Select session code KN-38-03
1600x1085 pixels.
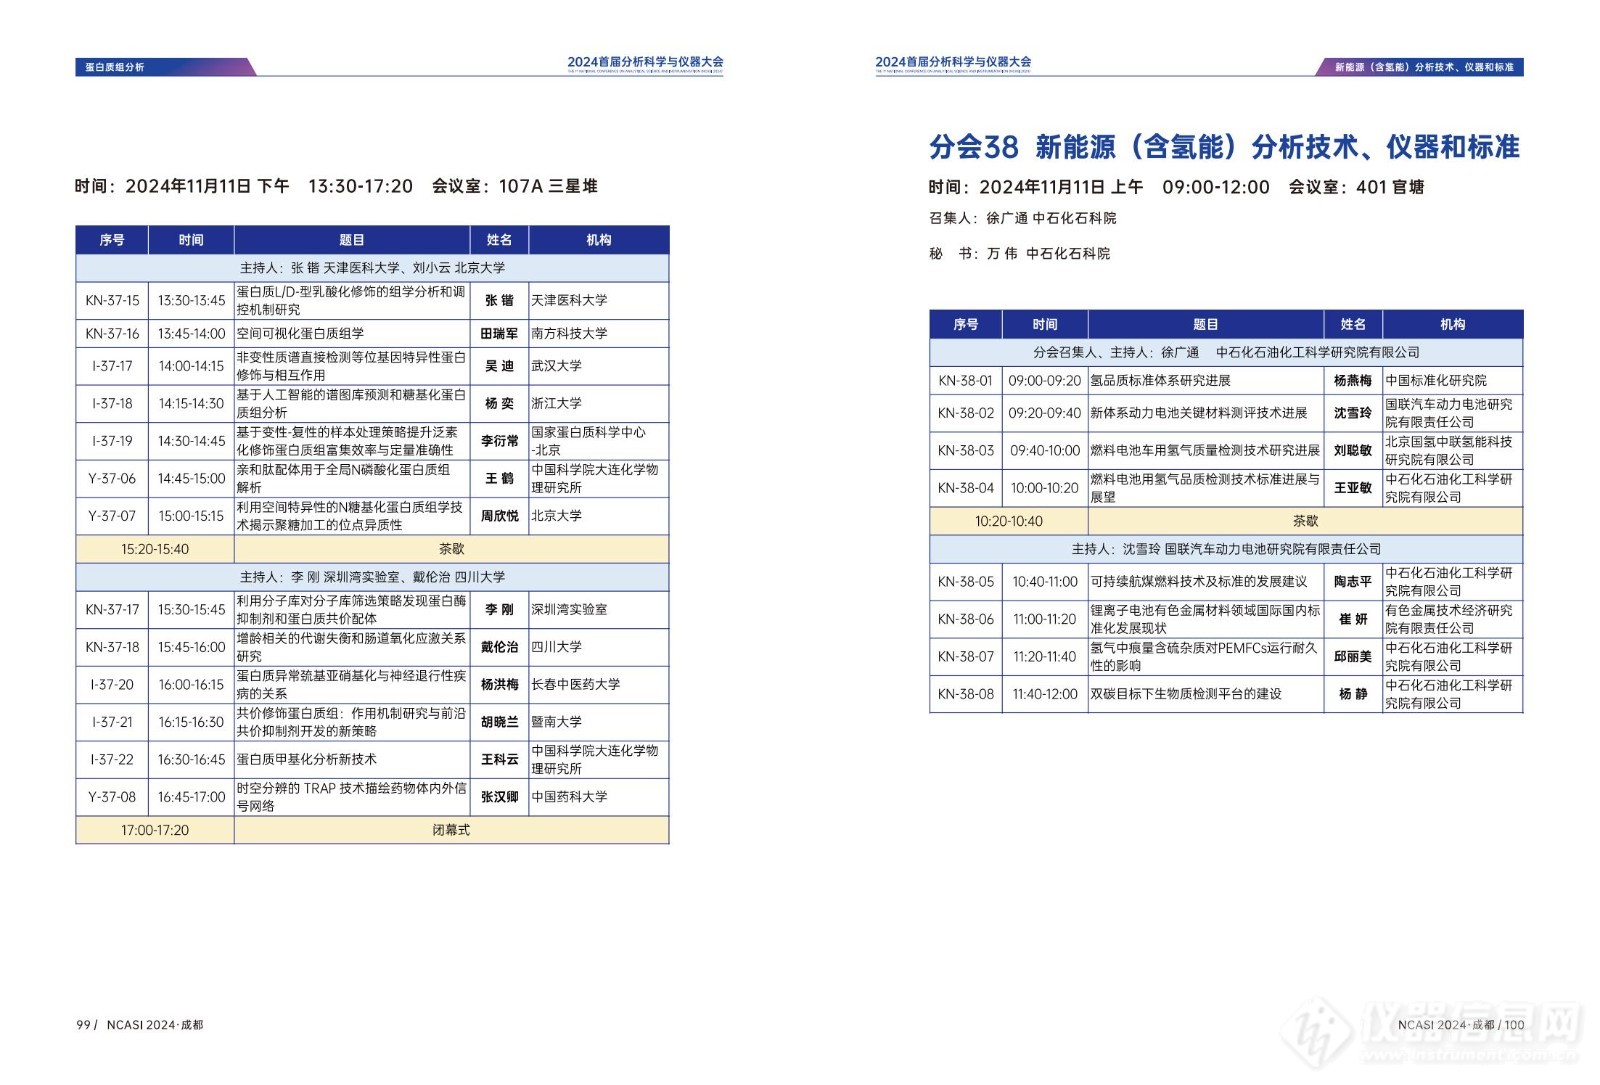pos(966,451)
